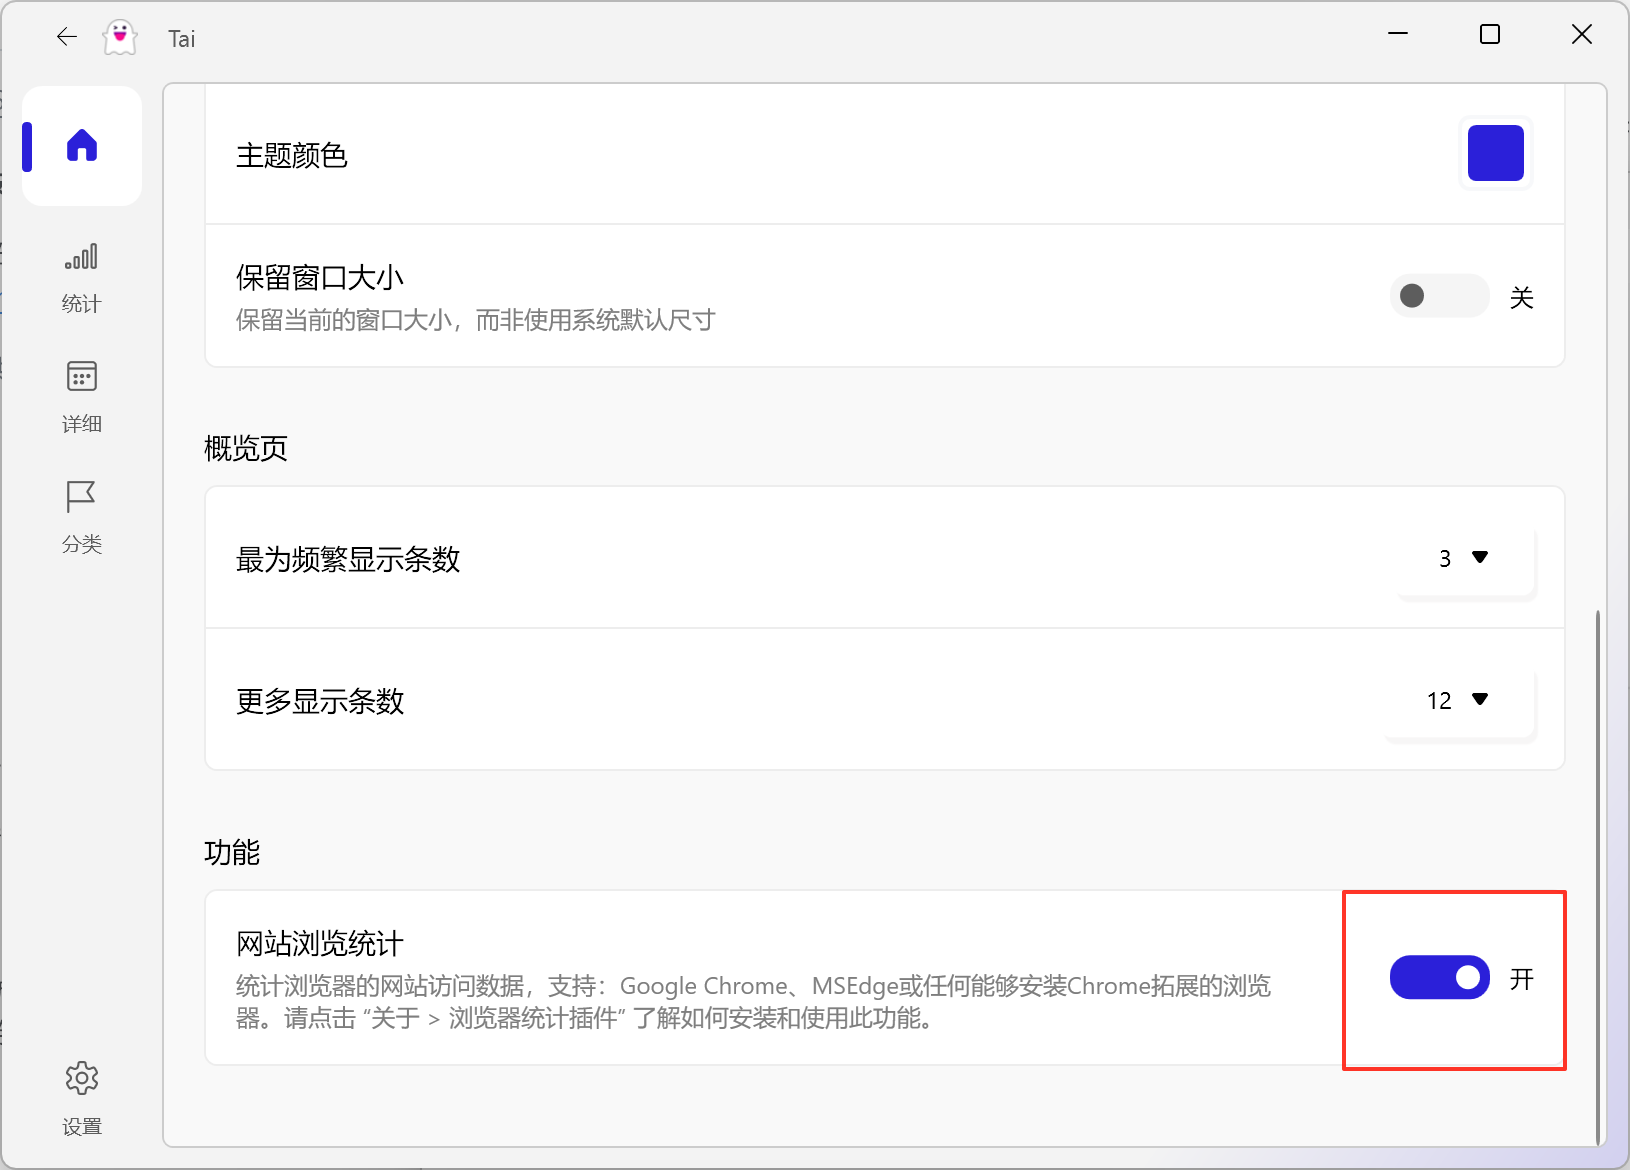Image resolution: width=1630 pixels, height=1170 pixels.
Task: Click the 保留窗口大小 setting title
Action: coord(320,277)
